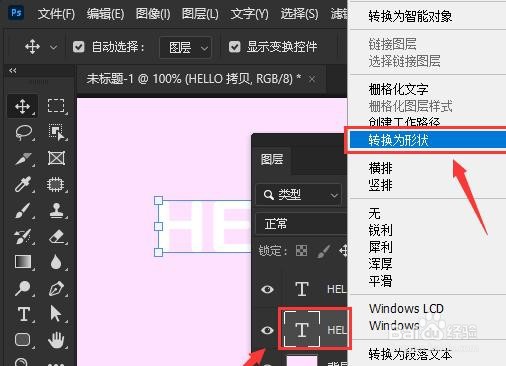Image resolution: width=506 pixels, height=366 pixels.
Task: Close the 未标题-1 document tab
Action: tap(312, 79)
